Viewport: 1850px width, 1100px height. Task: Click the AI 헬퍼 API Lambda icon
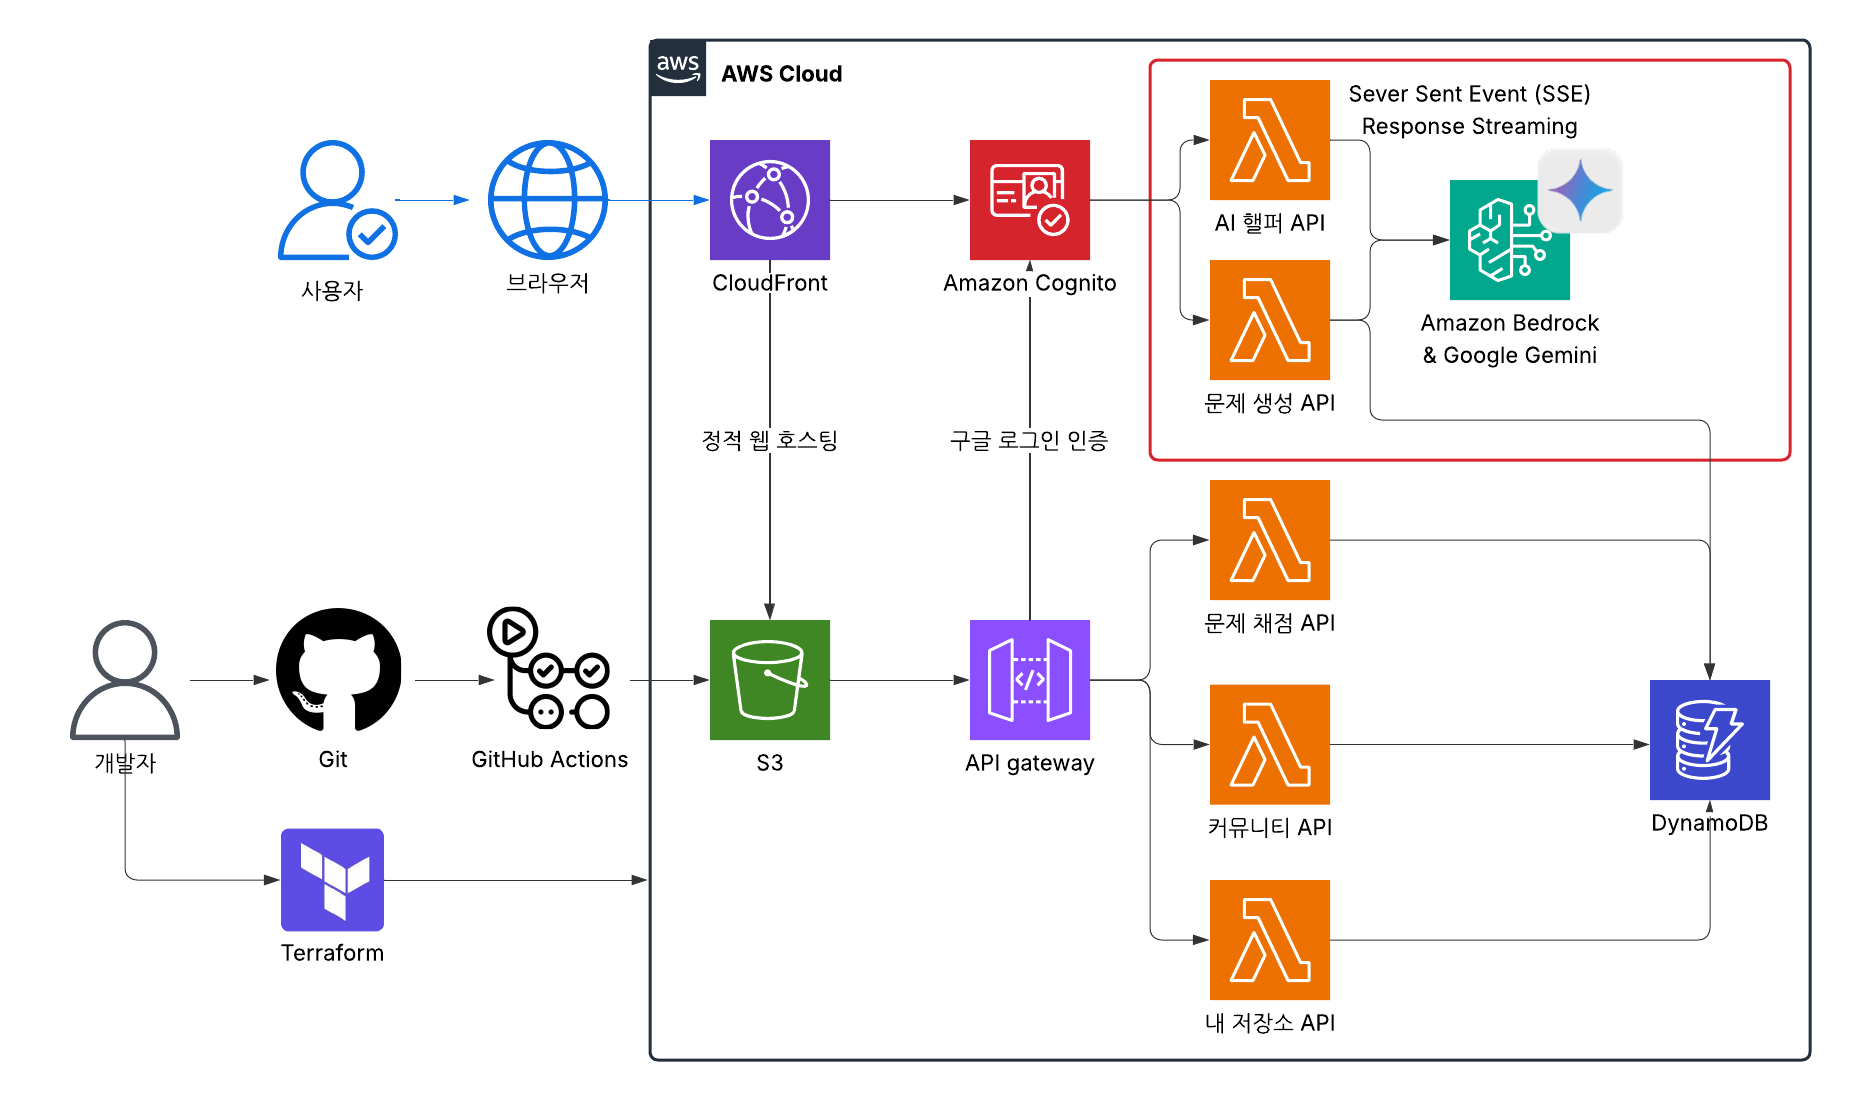tap(1270, 140)
